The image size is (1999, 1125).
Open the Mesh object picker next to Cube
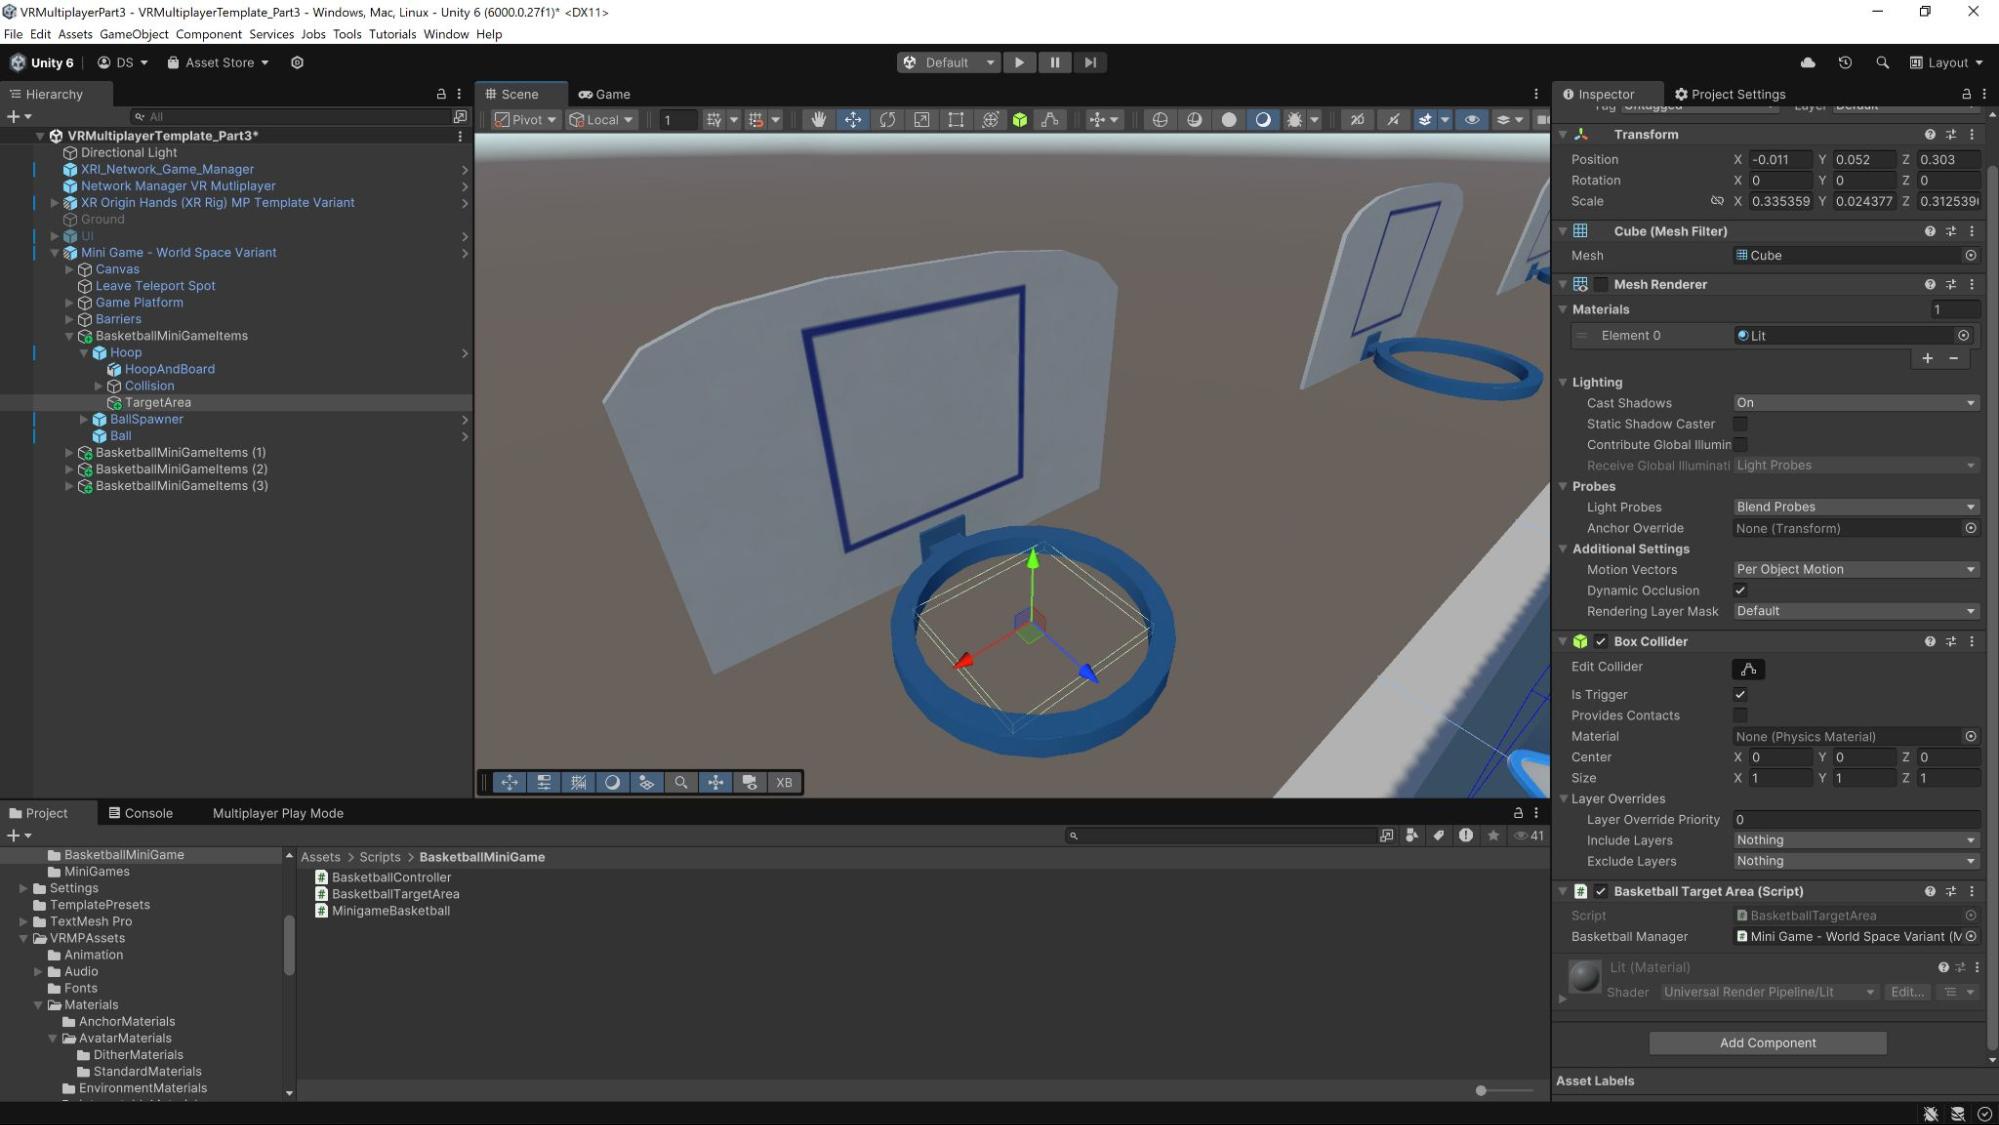tap(1970, 255)
